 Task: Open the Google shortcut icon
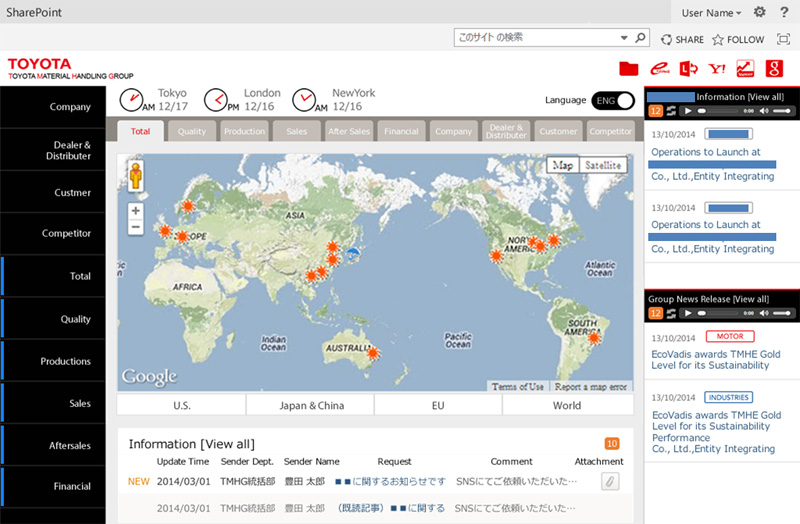point(773,69)
